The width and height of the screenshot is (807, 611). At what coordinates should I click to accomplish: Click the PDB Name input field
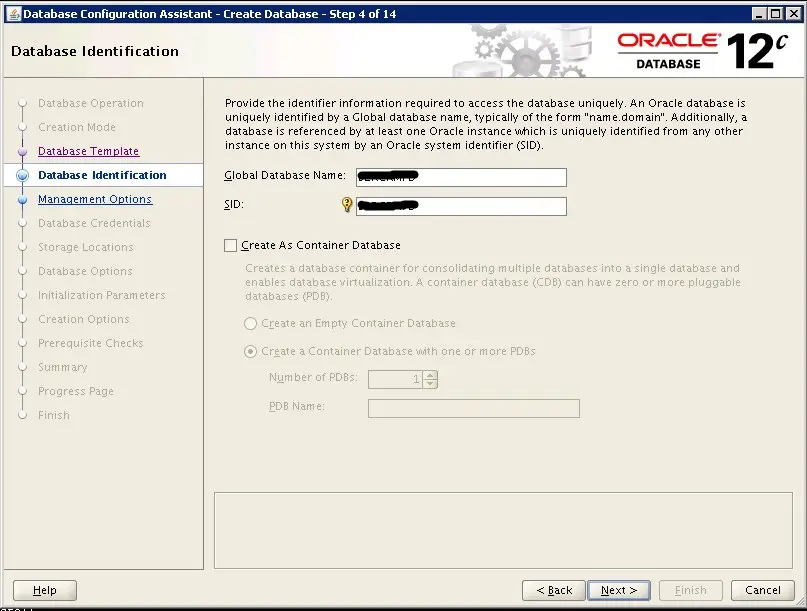pos(473,408)
